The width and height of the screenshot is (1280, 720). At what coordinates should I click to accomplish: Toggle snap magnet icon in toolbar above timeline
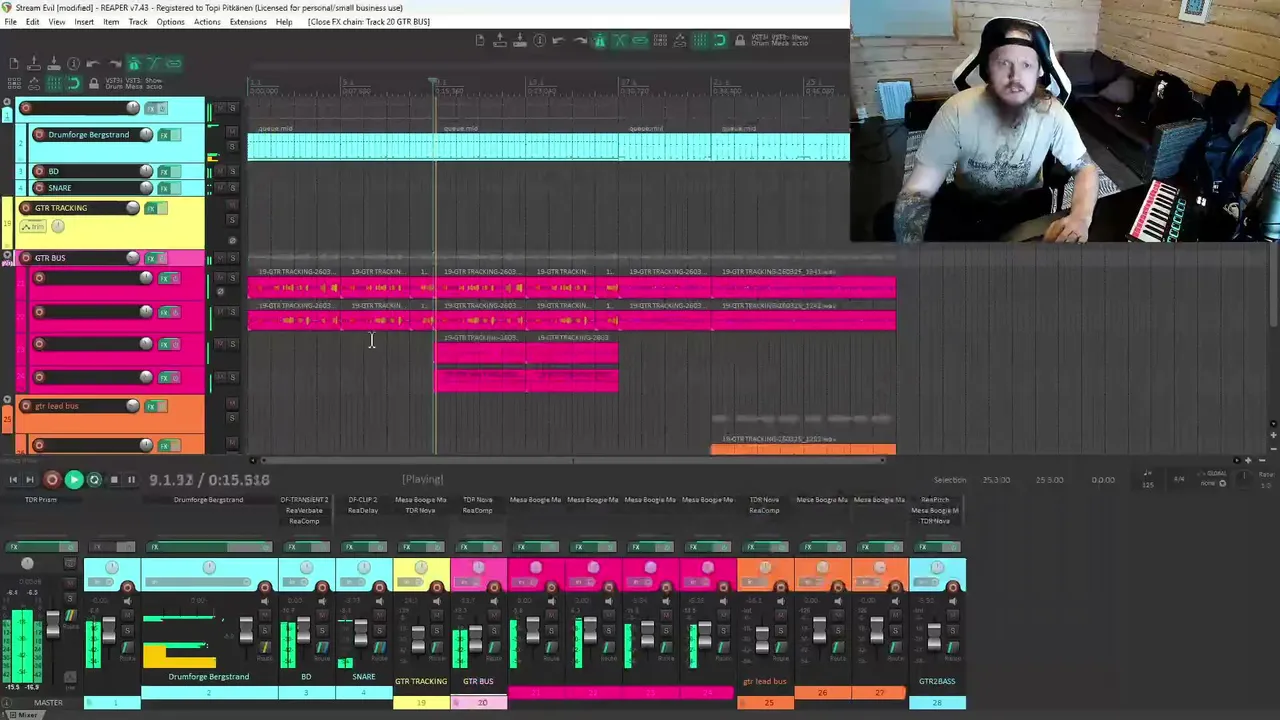click(720, 41)
